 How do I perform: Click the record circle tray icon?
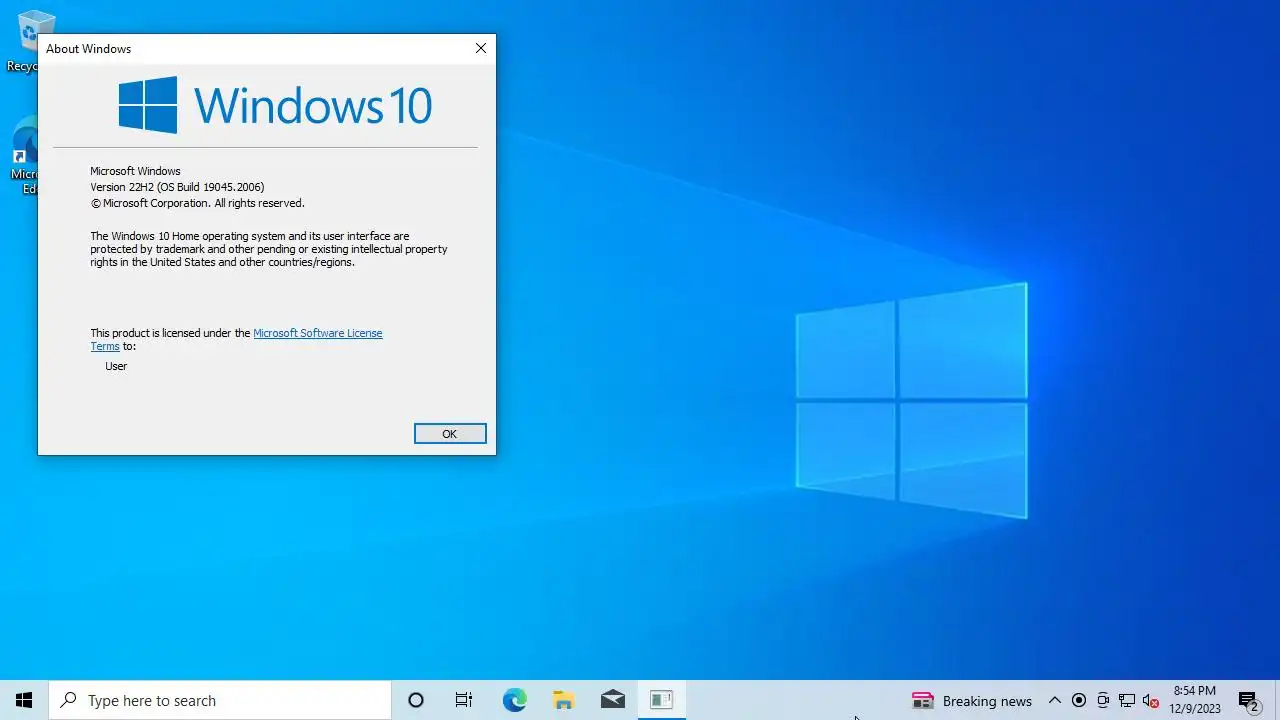(x=1078, y=701)
